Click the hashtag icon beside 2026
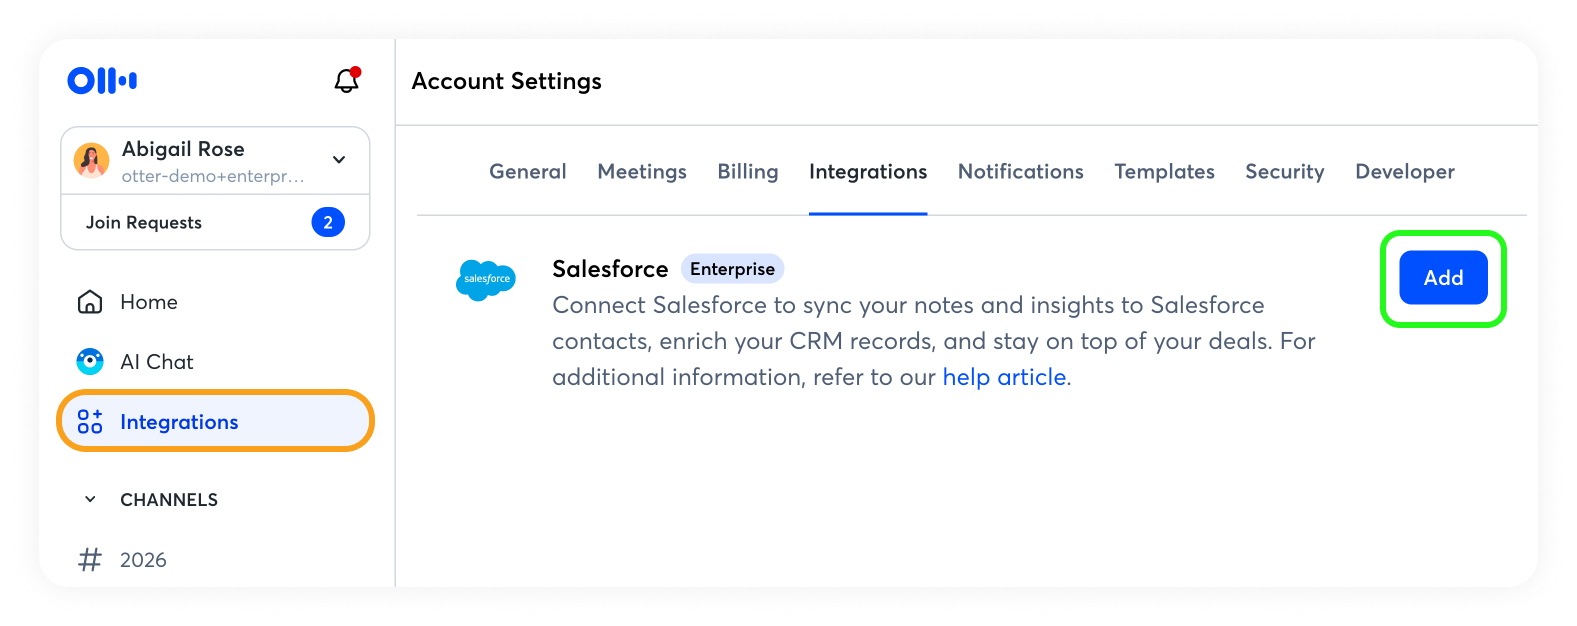 [x=90, y=560]
